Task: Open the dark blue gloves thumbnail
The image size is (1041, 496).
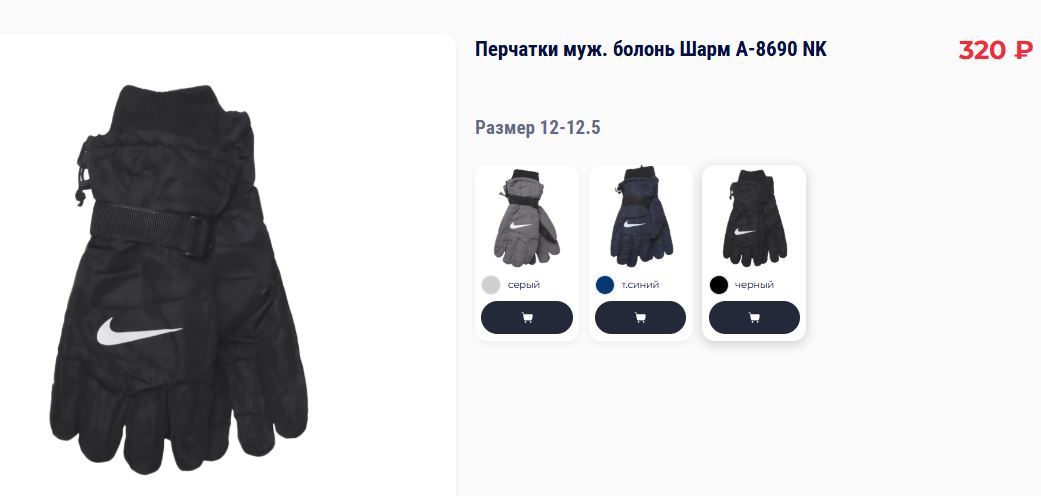Action: [x=641, y=216]
